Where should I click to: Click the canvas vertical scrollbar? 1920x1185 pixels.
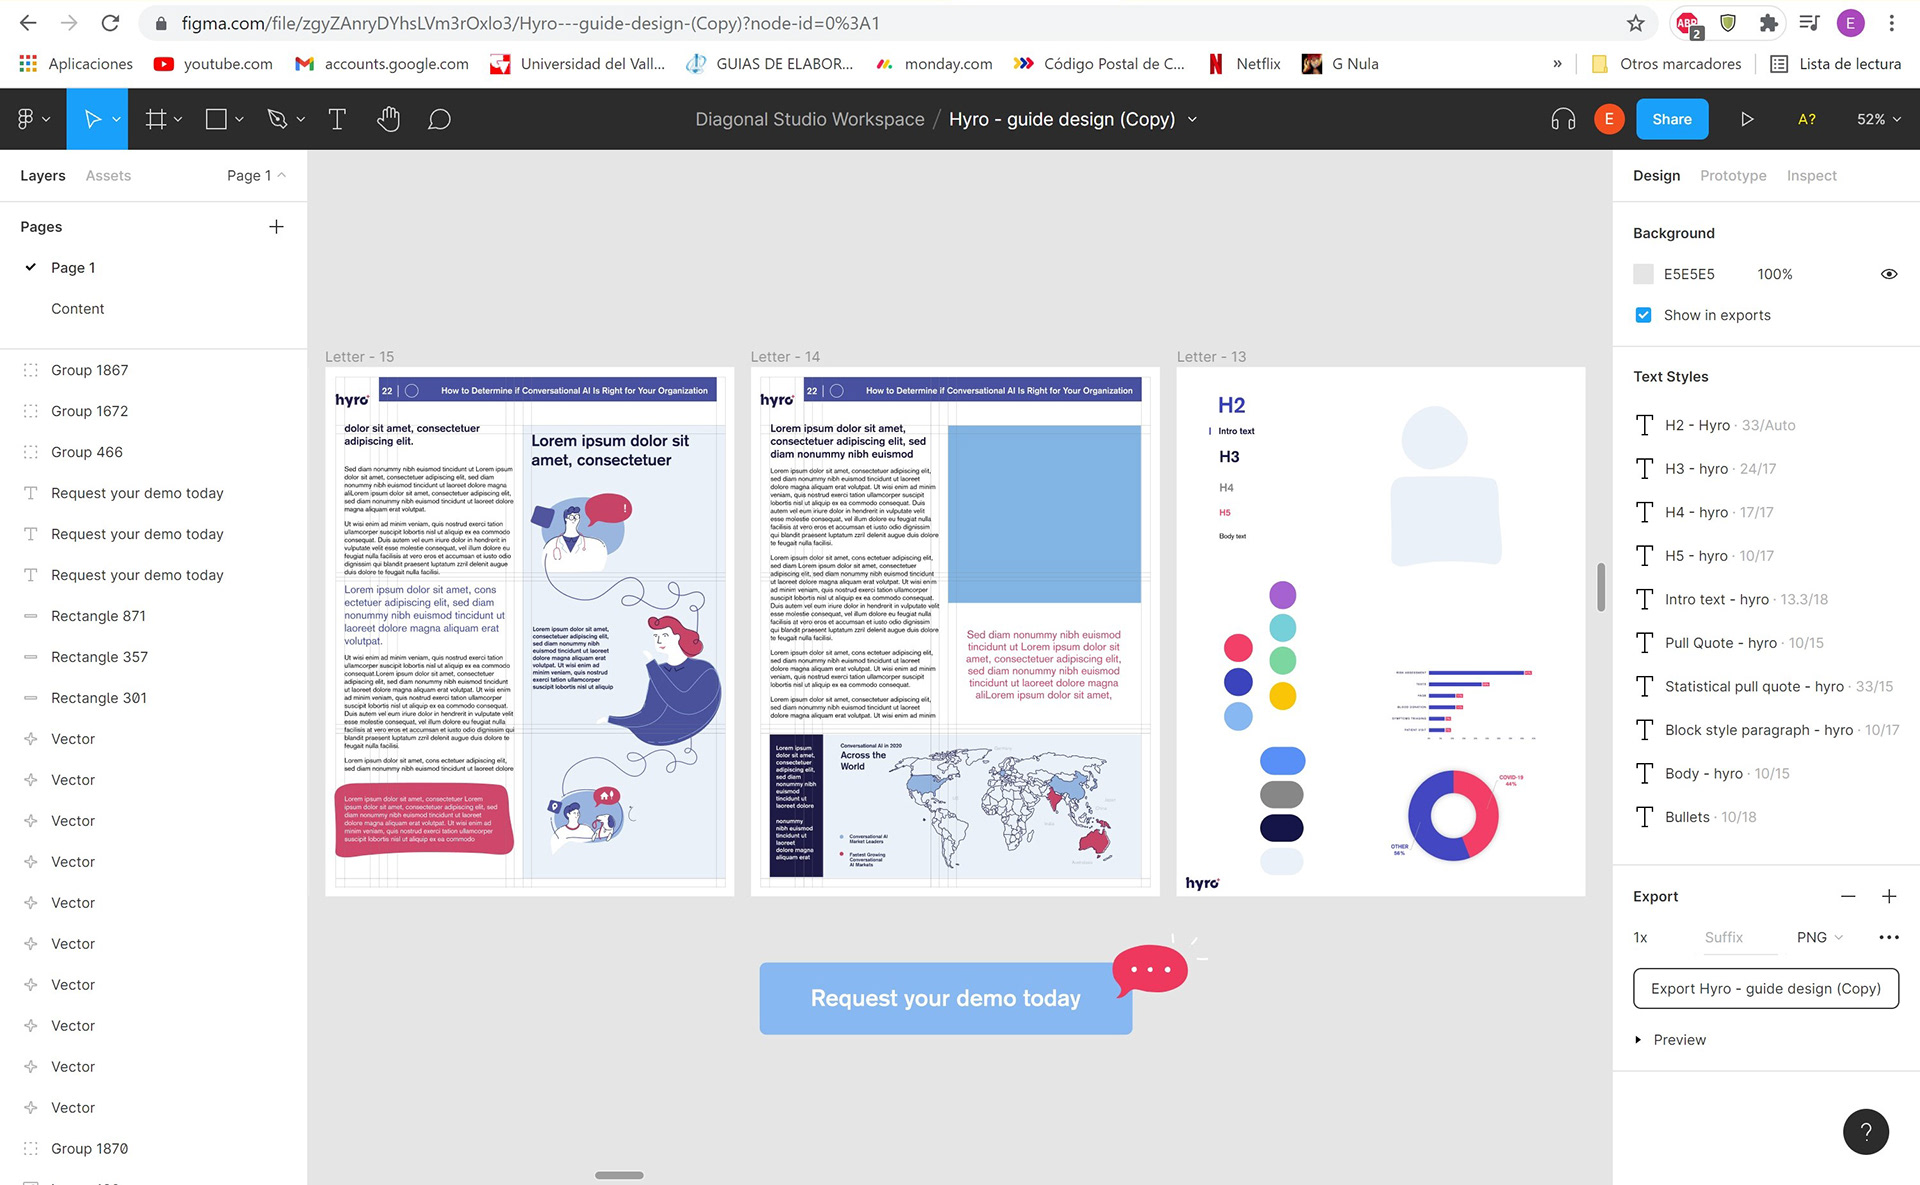coord(1601,587)
